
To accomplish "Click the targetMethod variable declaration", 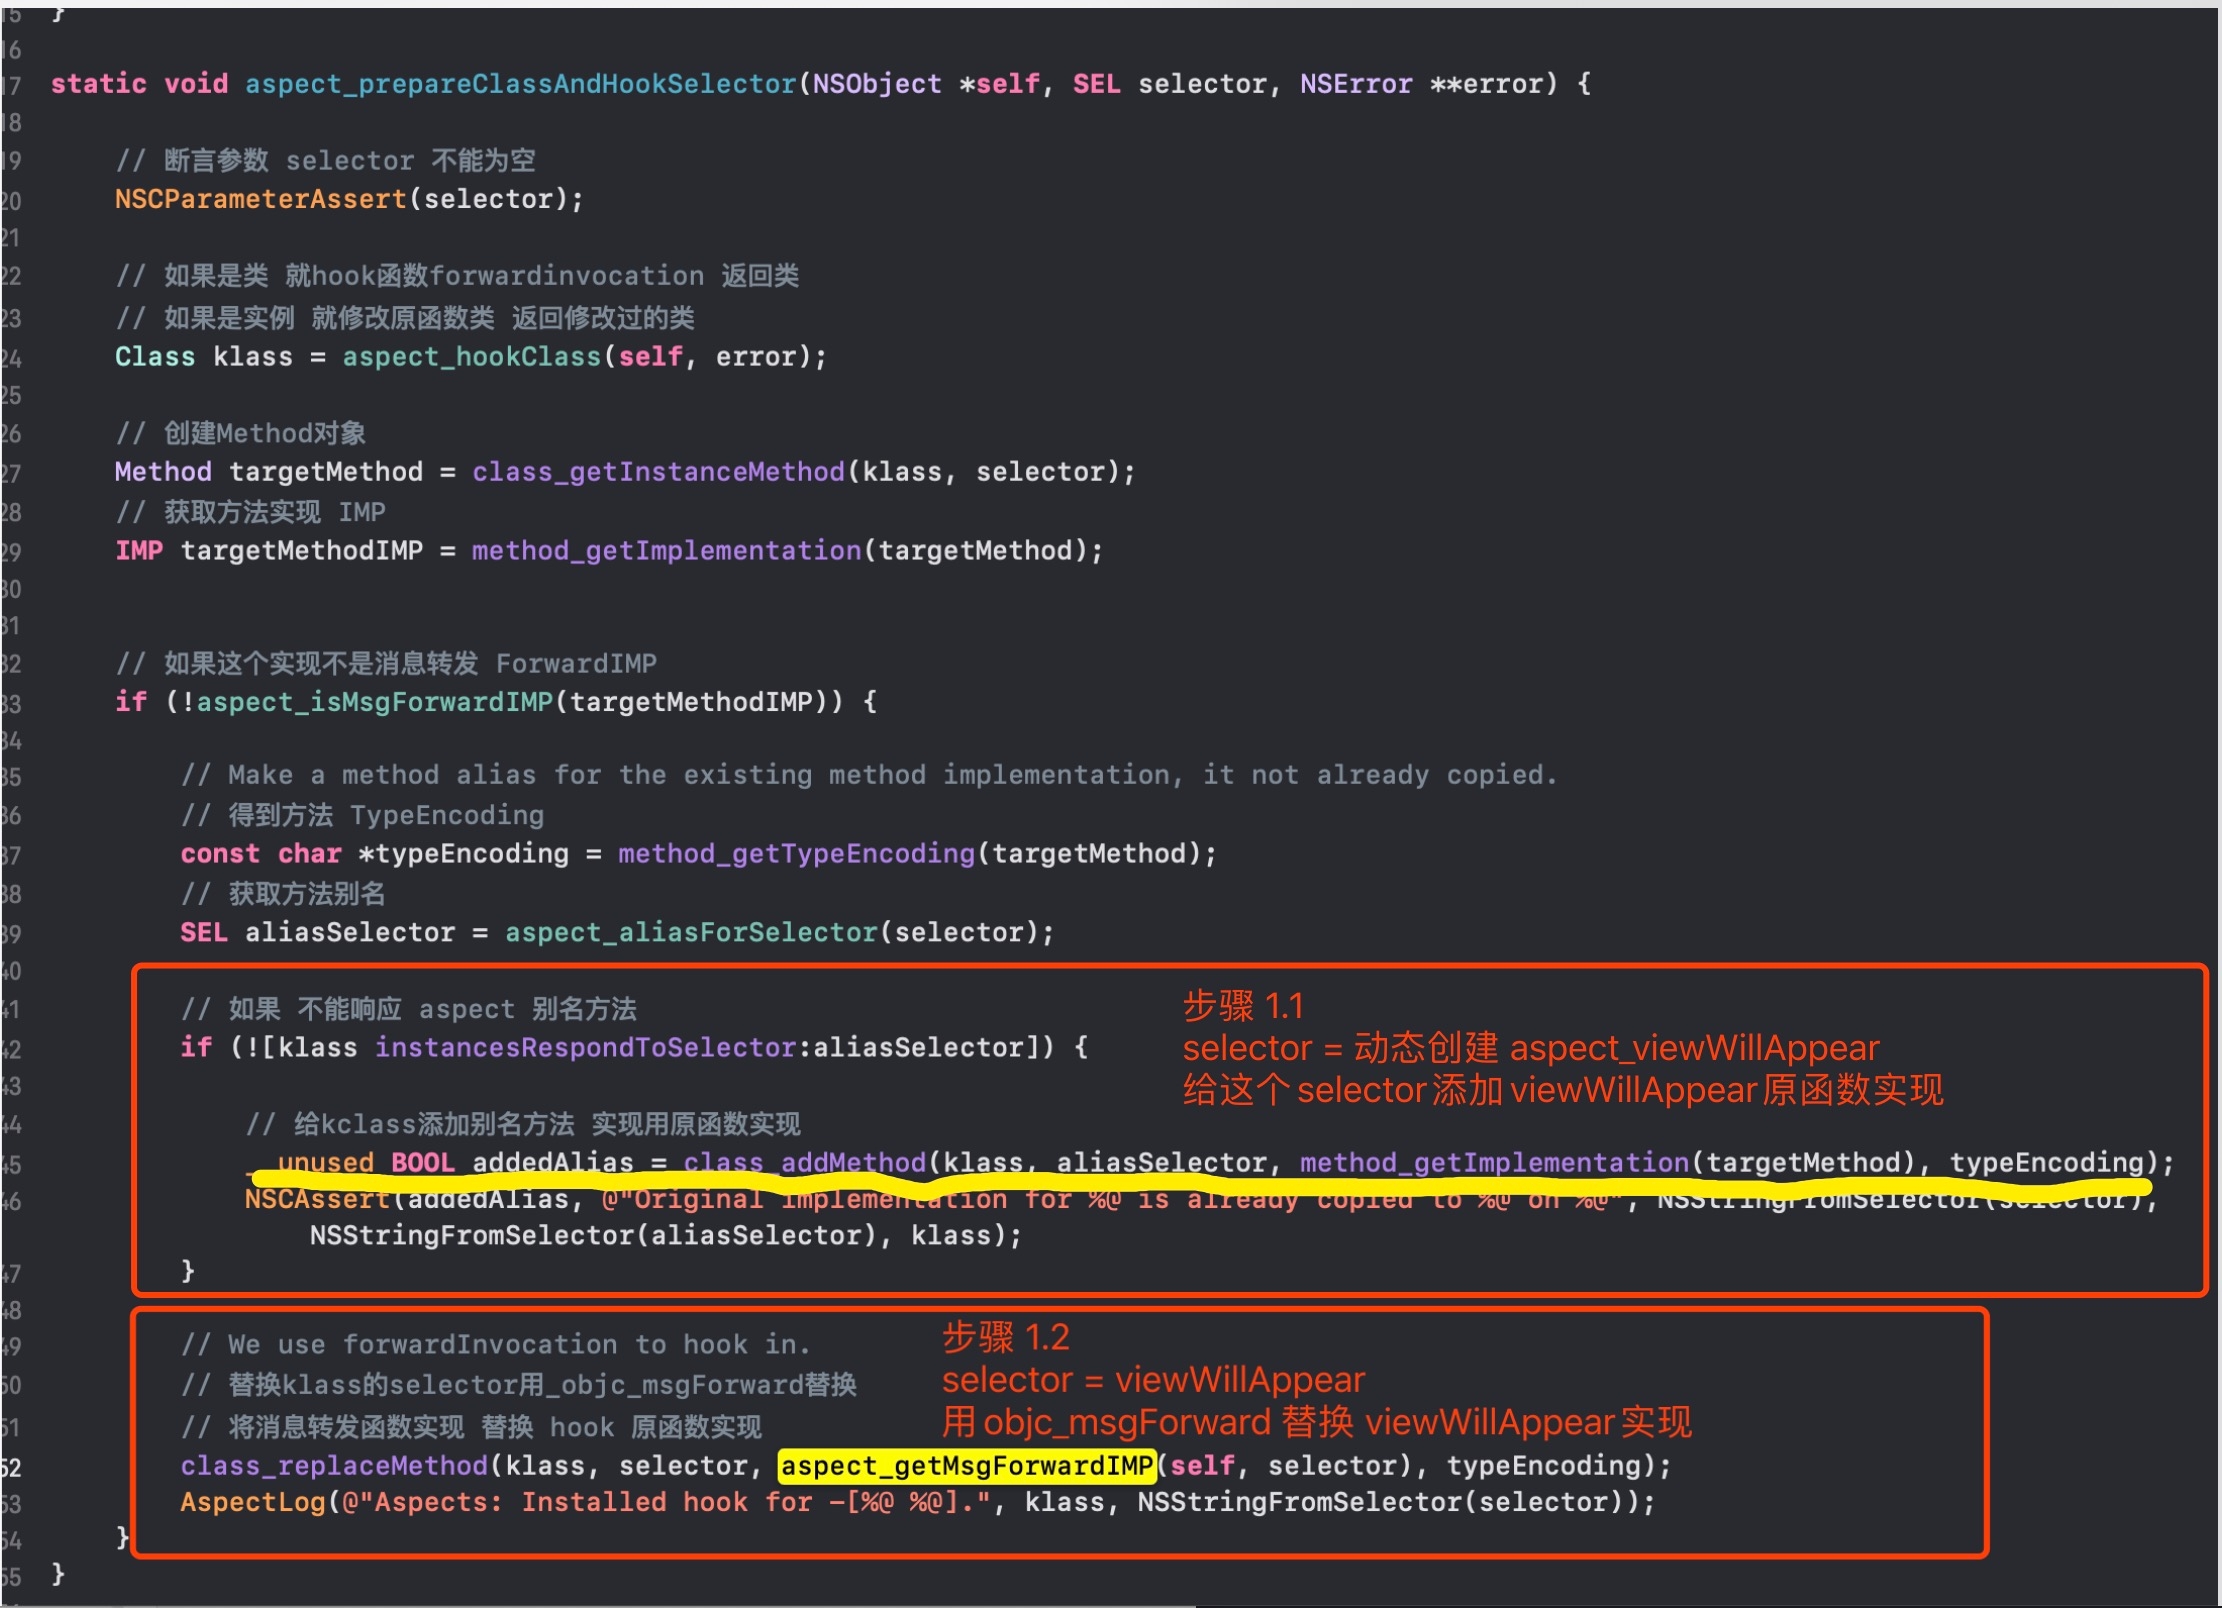I will pyautogui.click(x=326, y=472).
